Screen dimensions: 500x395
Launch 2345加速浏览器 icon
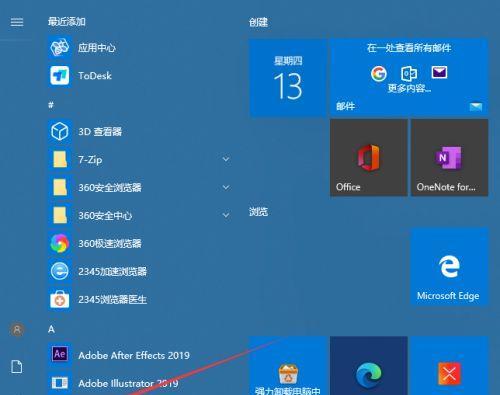60,271
